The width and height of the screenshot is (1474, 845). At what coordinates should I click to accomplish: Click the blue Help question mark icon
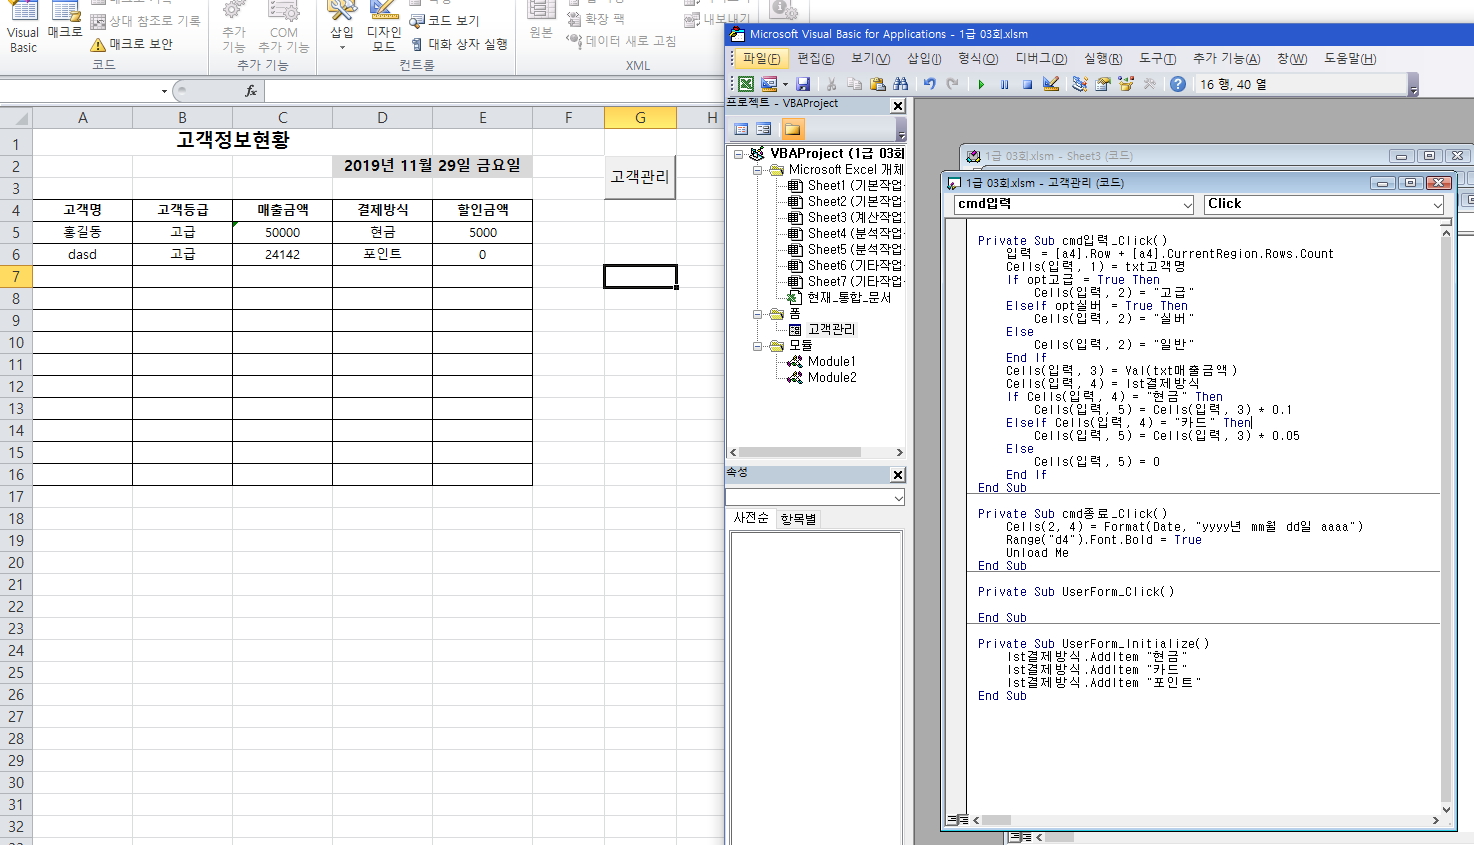(1178, 85)
